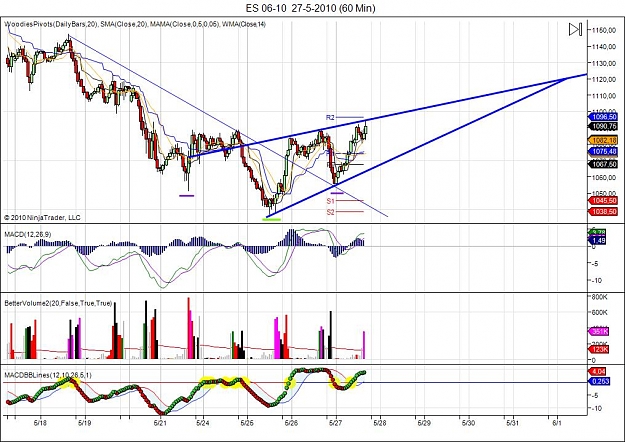Click the orange 1082,18 price marker

[x=603, y=140]
